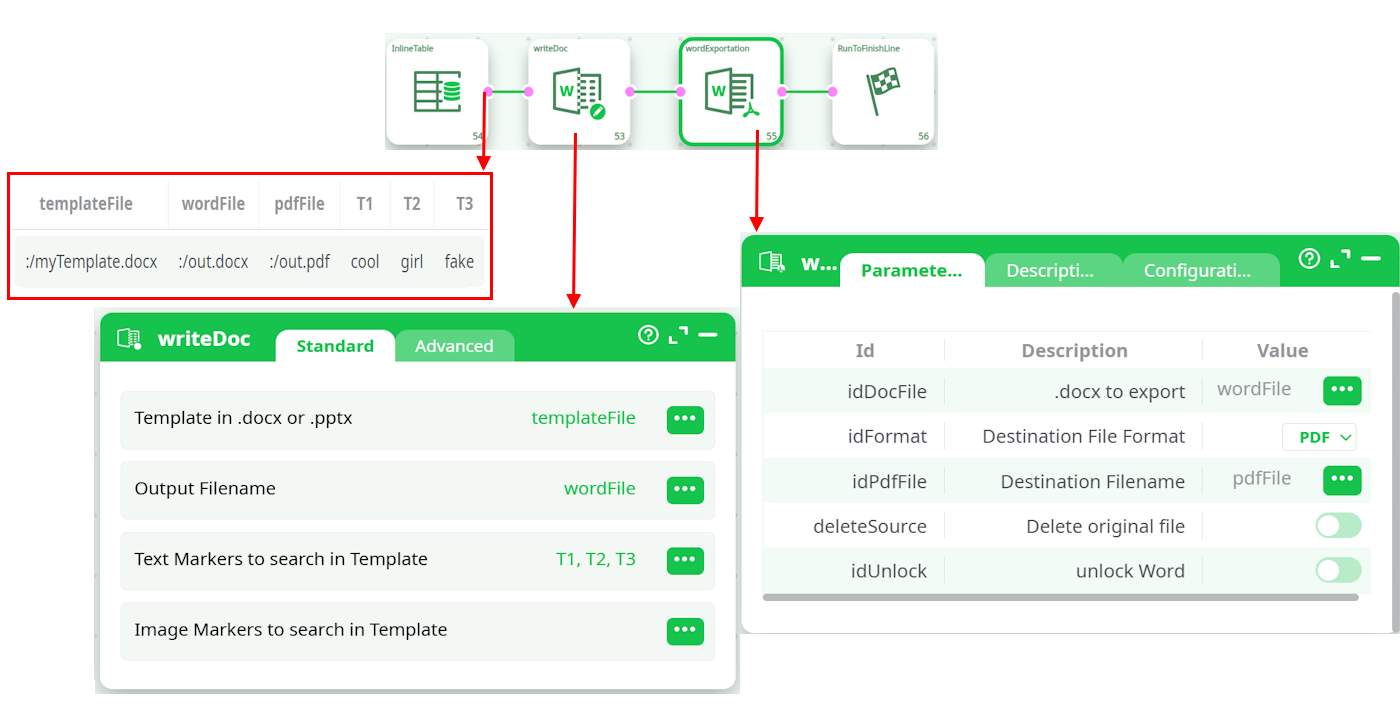This screenshot has height=705, width=1400.
Task: Open the Description tab
Action: [1049, 270]
